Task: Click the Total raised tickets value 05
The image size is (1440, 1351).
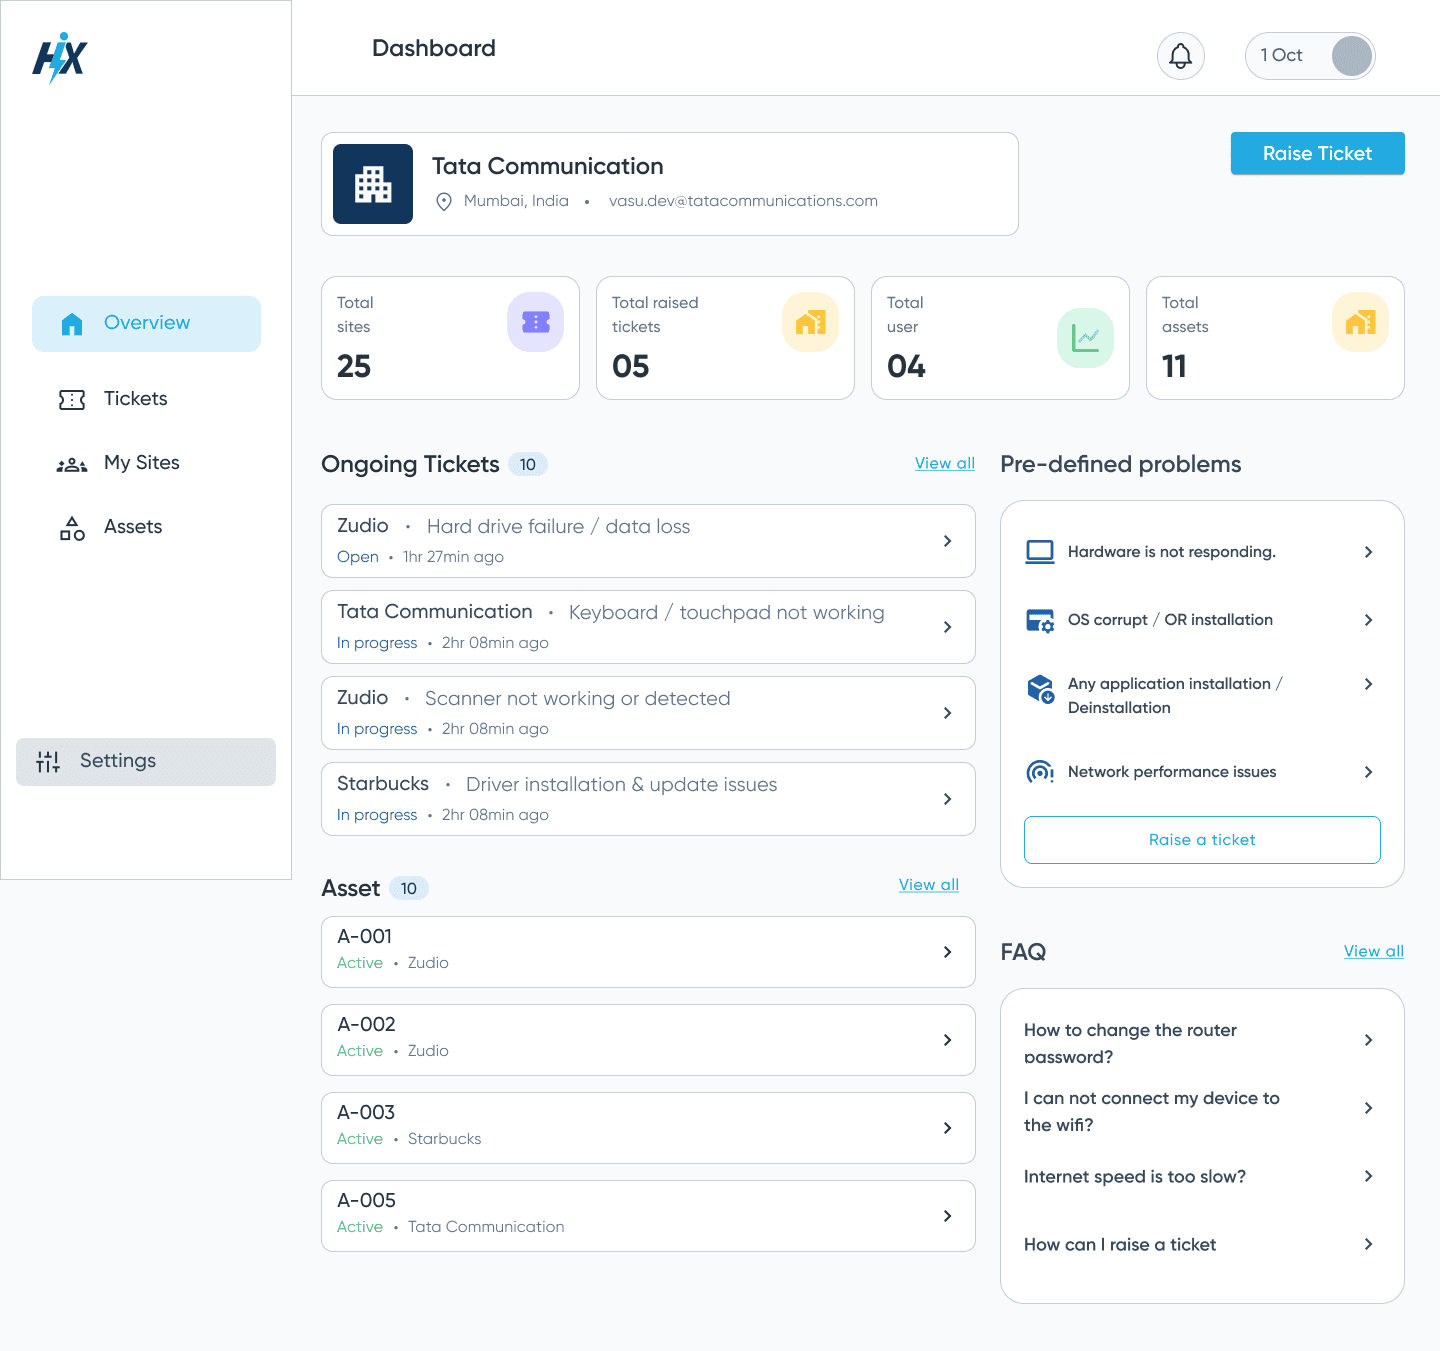Action: point(631,366)
